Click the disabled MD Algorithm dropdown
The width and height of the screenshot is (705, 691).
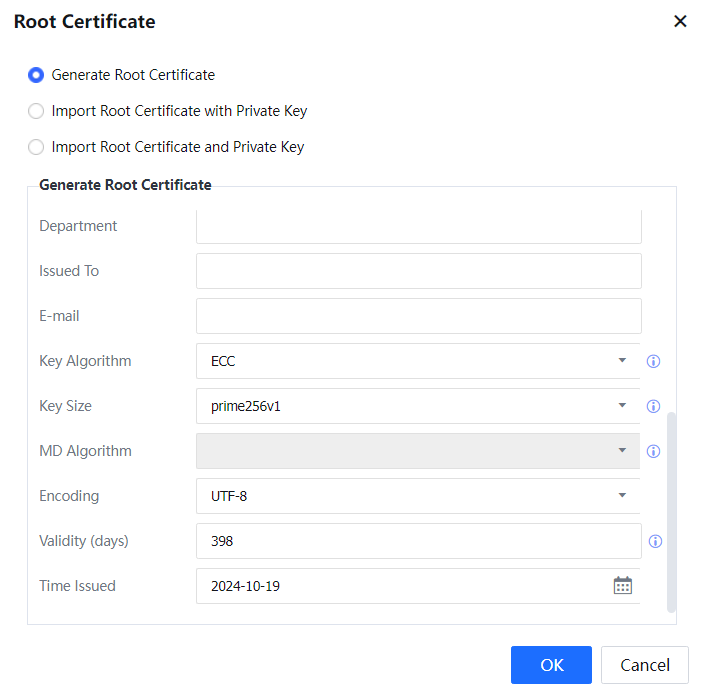[x=418, y=451]
